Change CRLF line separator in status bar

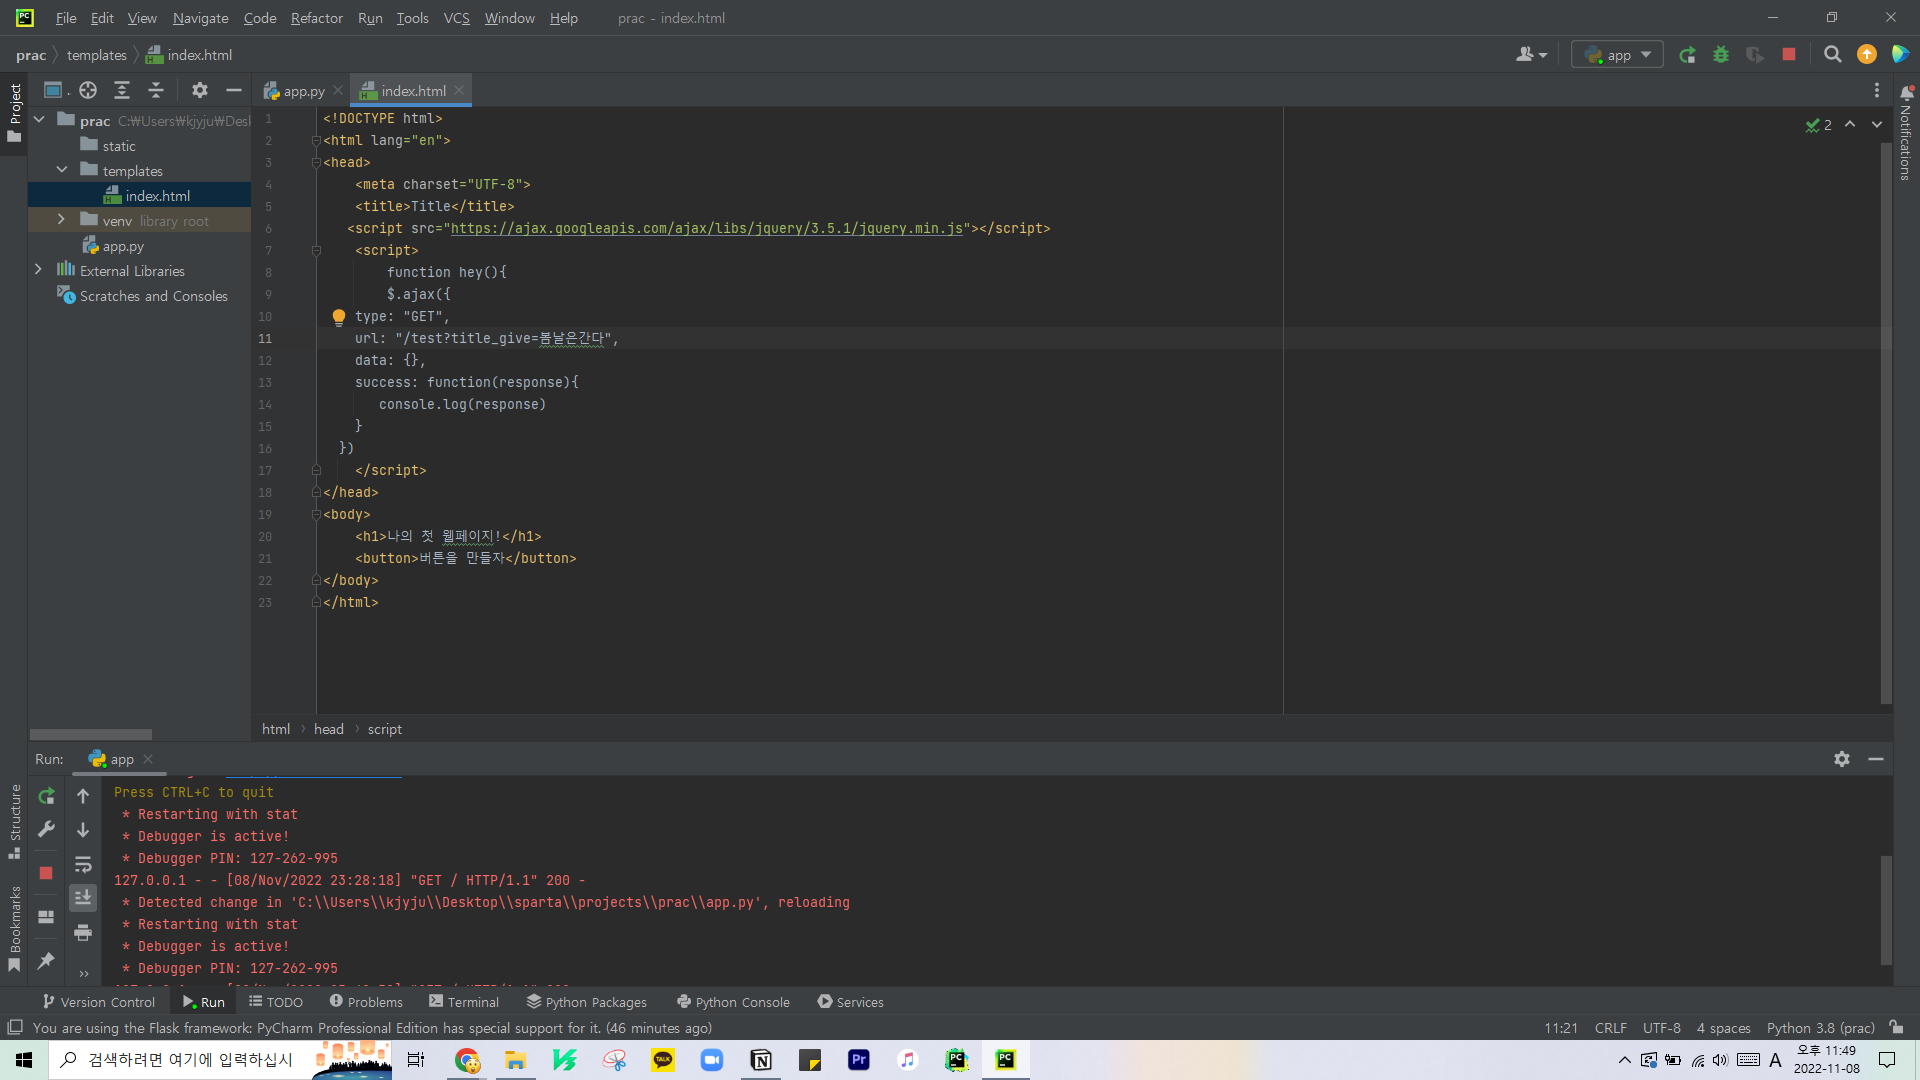pyautogui.click(x=1610, y=1028)
